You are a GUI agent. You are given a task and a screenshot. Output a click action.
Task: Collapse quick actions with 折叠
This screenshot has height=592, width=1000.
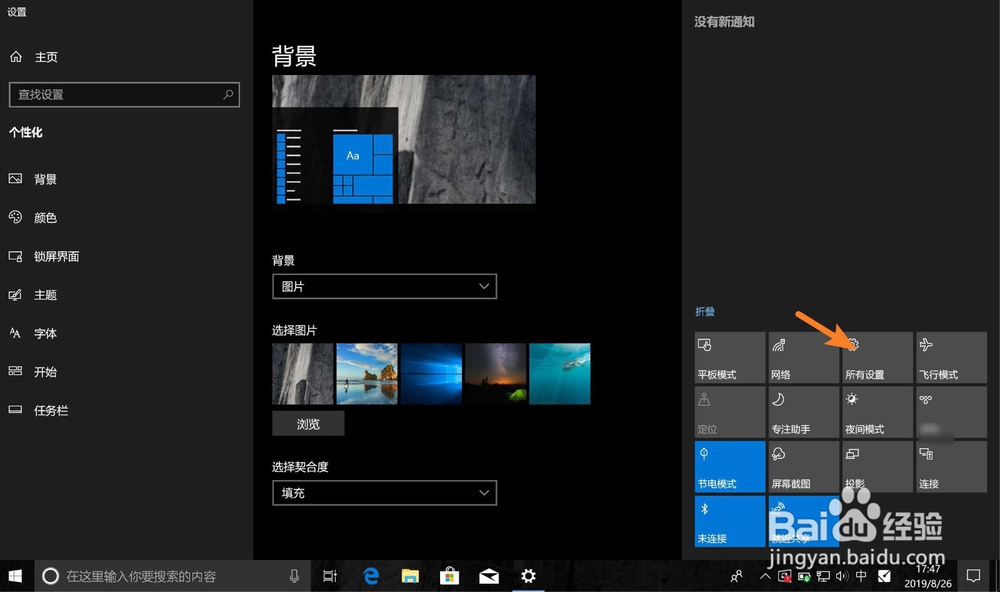click(706, 311)
